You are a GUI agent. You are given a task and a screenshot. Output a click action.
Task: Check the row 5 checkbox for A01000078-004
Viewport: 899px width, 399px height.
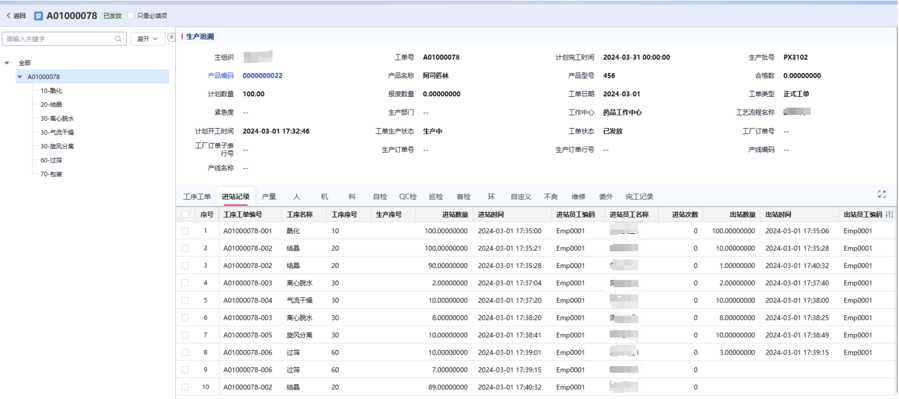point(185,300)
